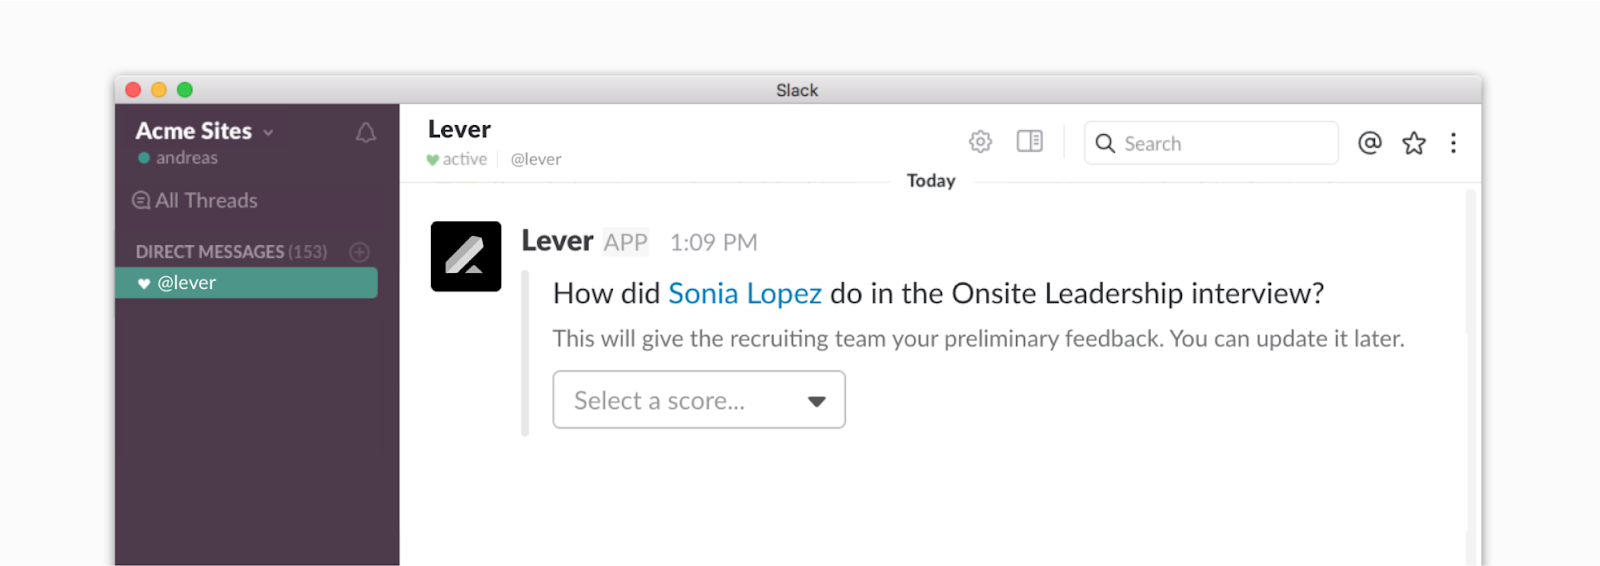
Task: Click the green fullscreen window button
Action: (185, 90)
